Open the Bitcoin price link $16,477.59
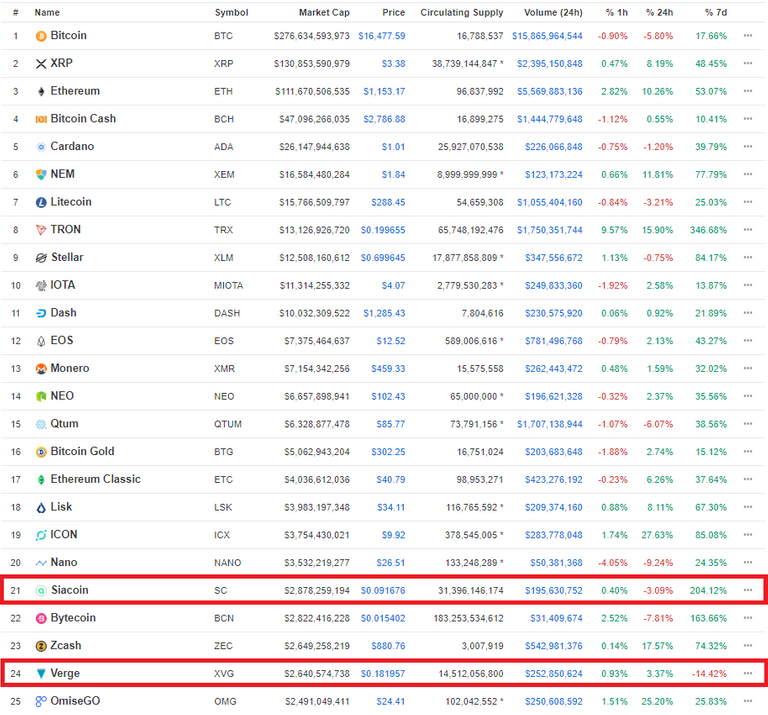Viewport: 768px width, 715px height. pos(382,36)
